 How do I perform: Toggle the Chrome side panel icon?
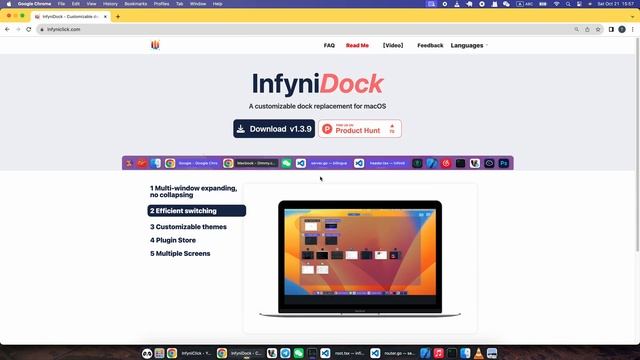pos(611,29)
